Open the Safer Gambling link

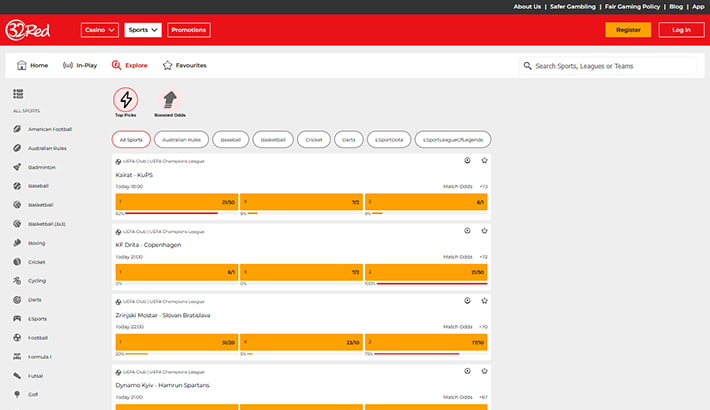click(x=573, y=6)
